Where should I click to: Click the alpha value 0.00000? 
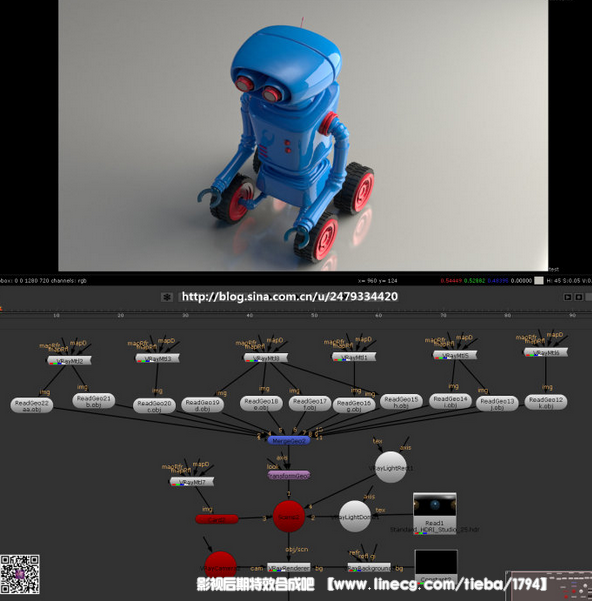(x=521, y=281)
